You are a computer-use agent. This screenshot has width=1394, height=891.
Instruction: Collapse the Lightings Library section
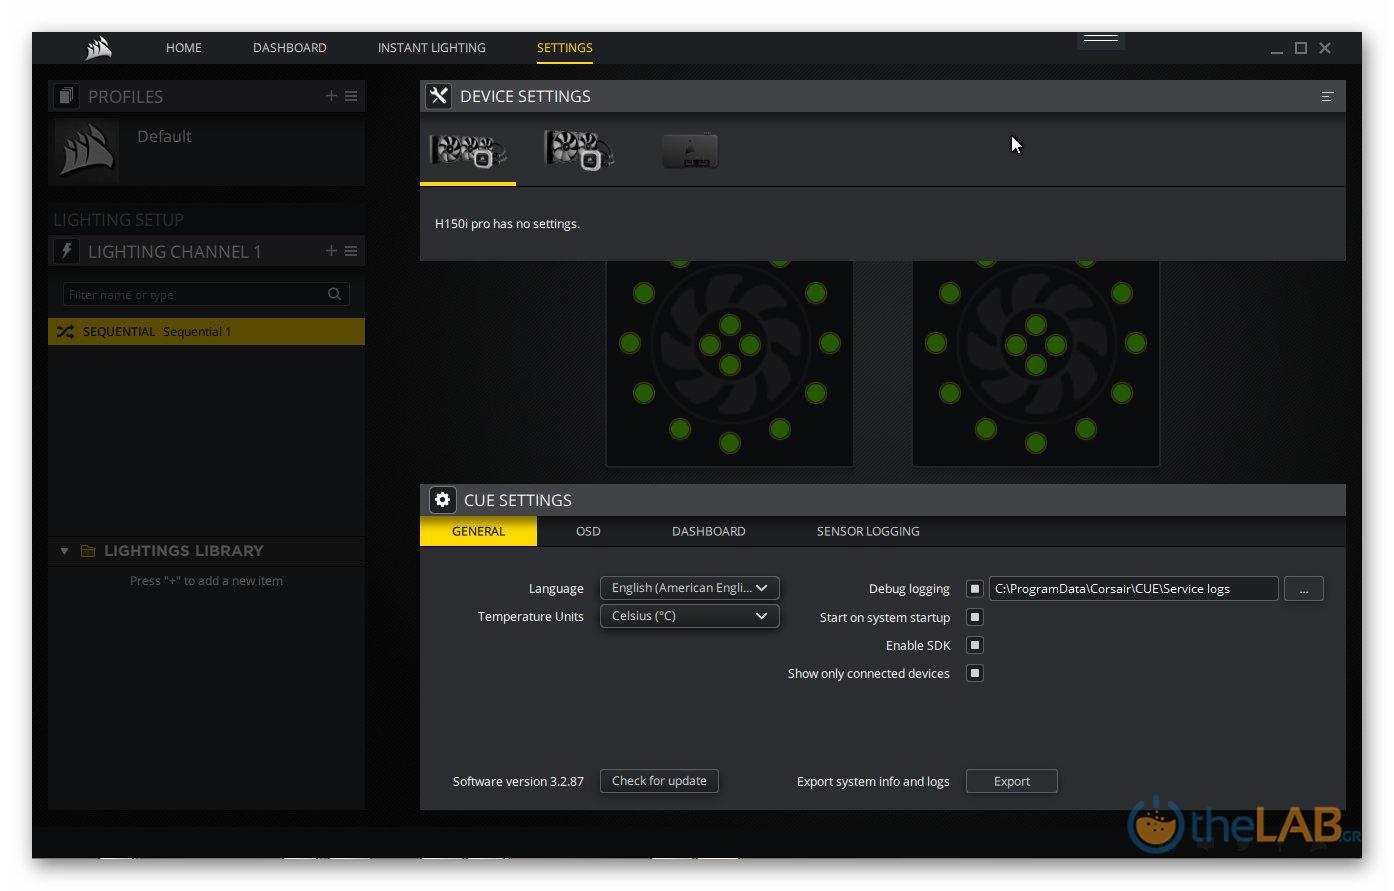click(x=64, y=551)
